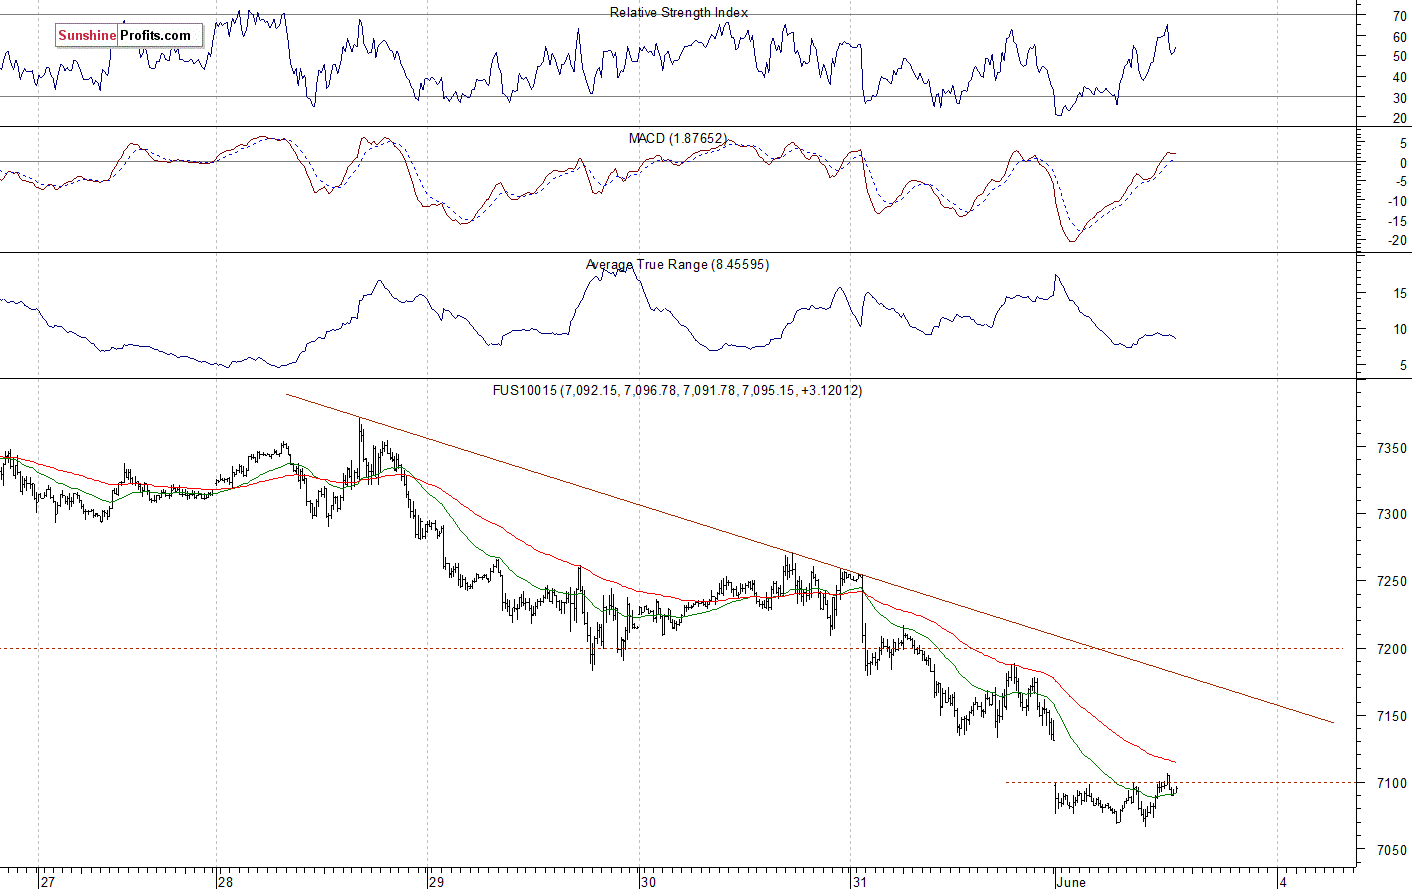The image size is (1412, 889).
Task: Click the 28 date label on axis
Action: point(225,882)
